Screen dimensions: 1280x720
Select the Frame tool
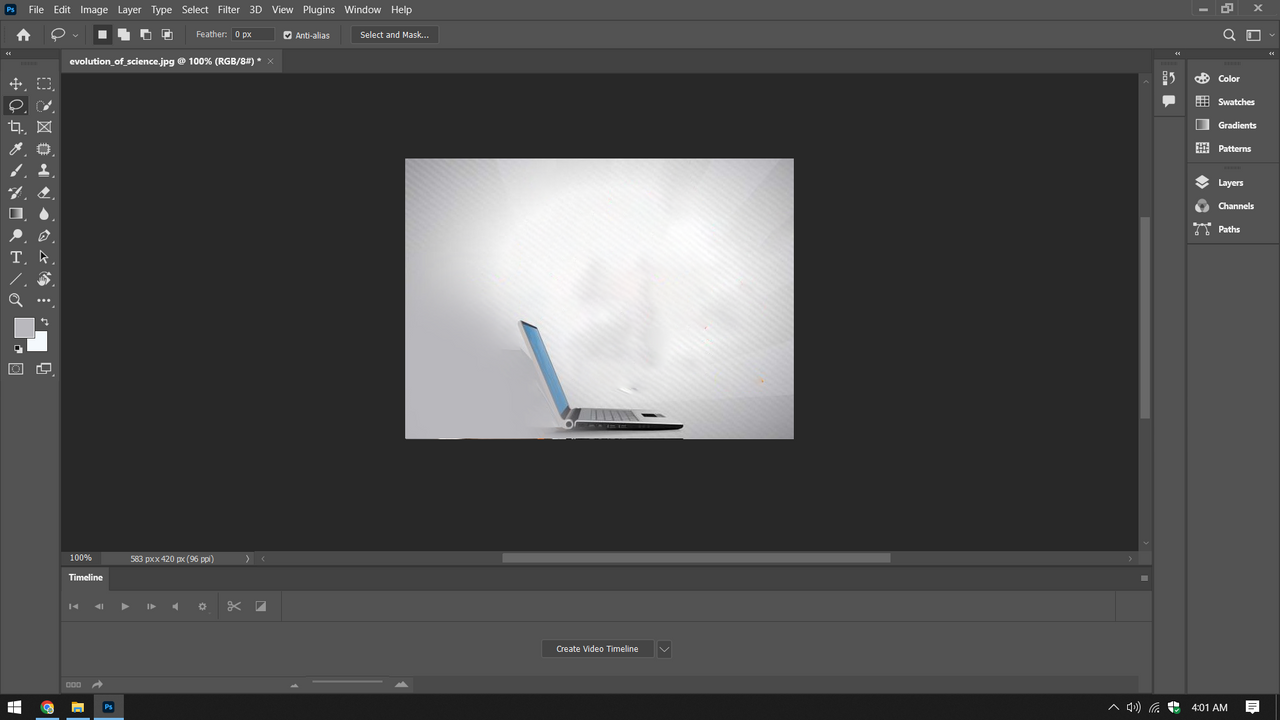tap(44, 127)
